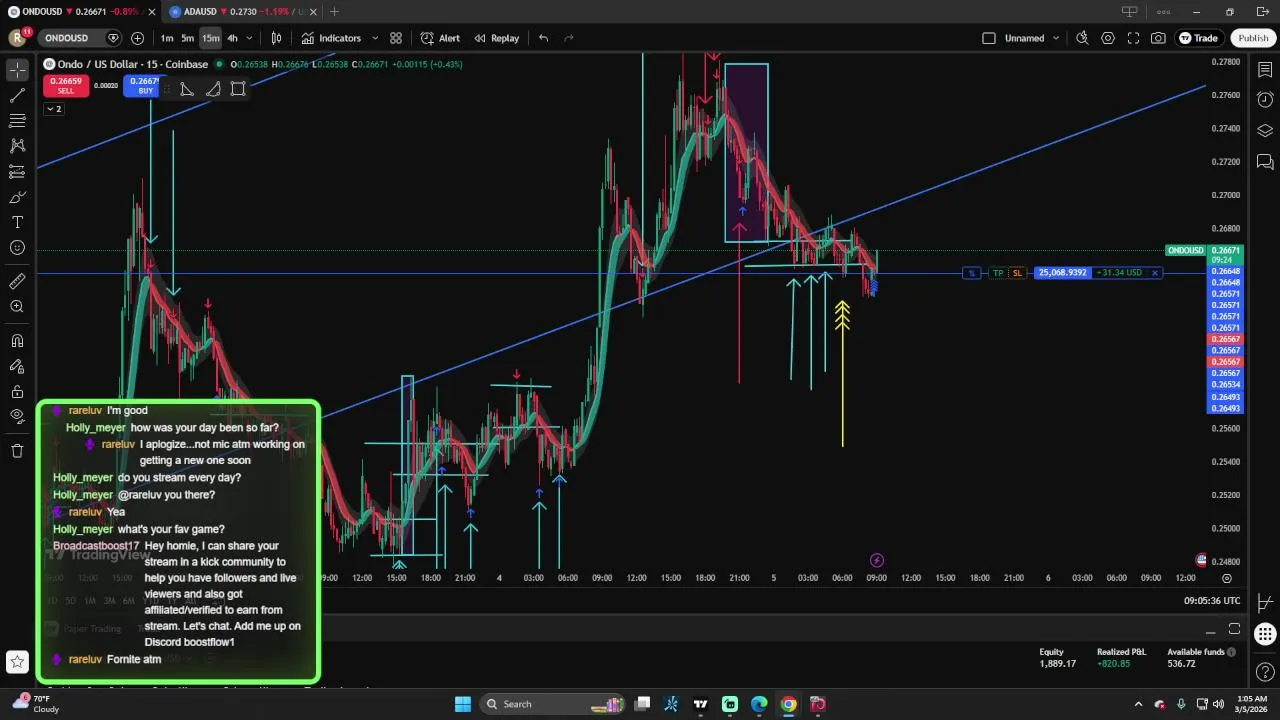The height and width of the screenshot is (720, 1280).
Task: Close the position using the x
Action: click(x=1155, y=273)
